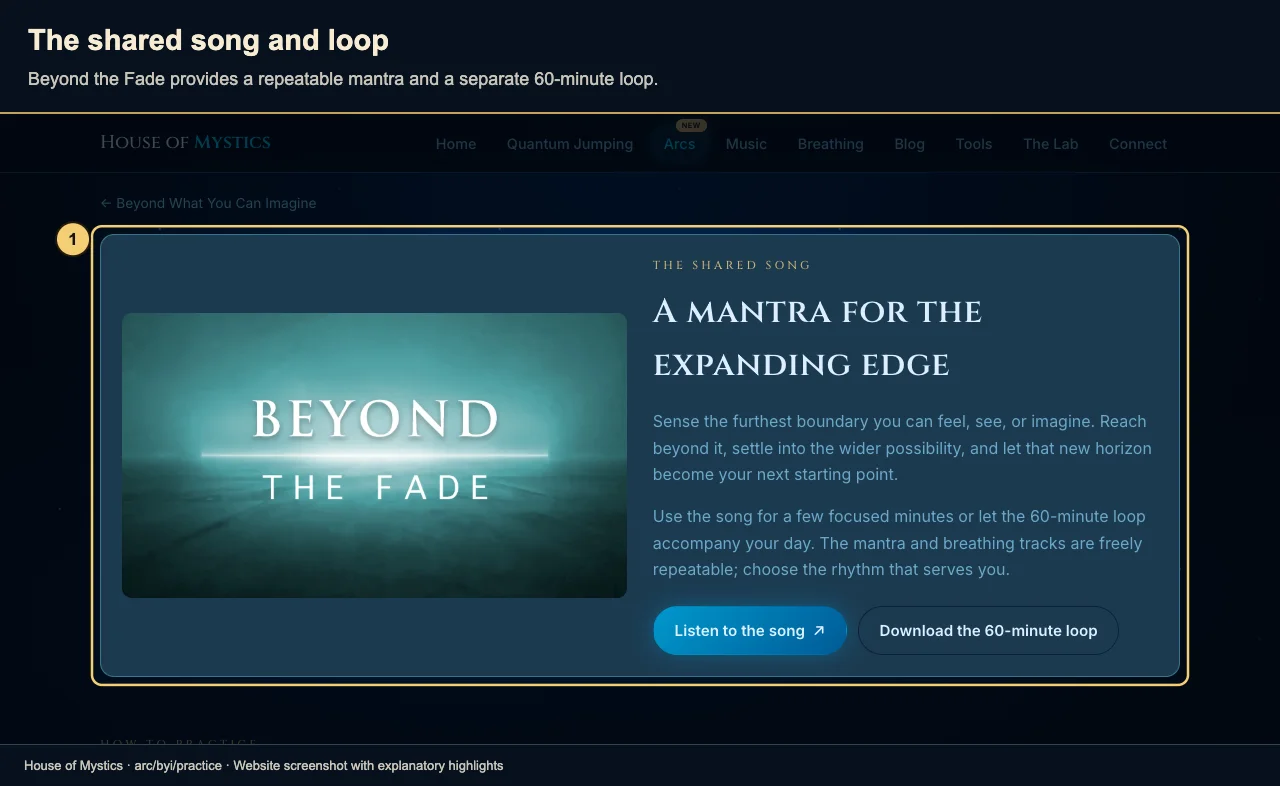Select the Arcs navigation item
Image resolution: width=1280 pixels, height=786 pixels.
tap(679, 144)
